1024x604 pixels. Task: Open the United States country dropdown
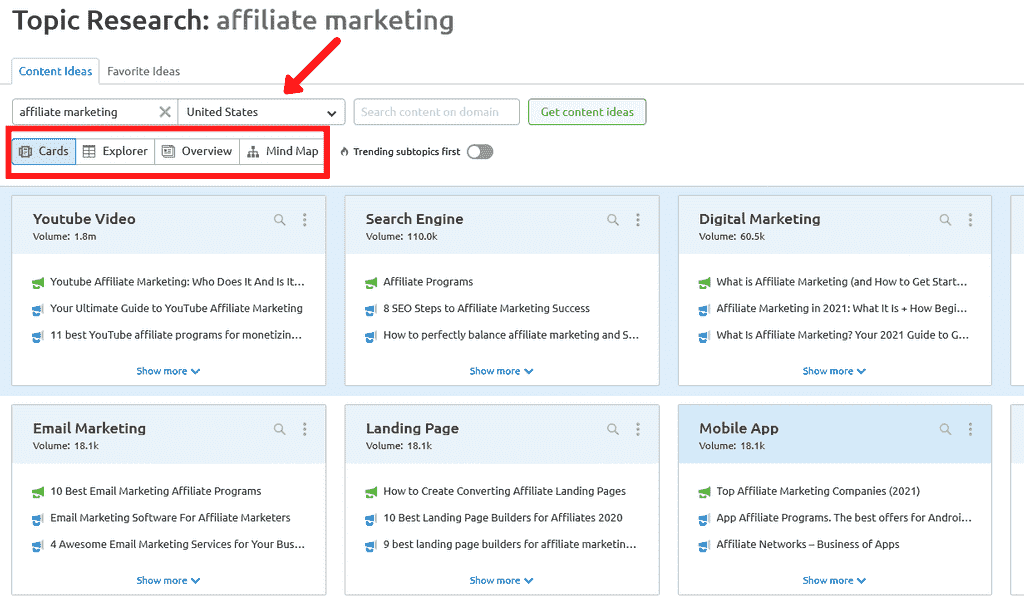click(261, 112)
